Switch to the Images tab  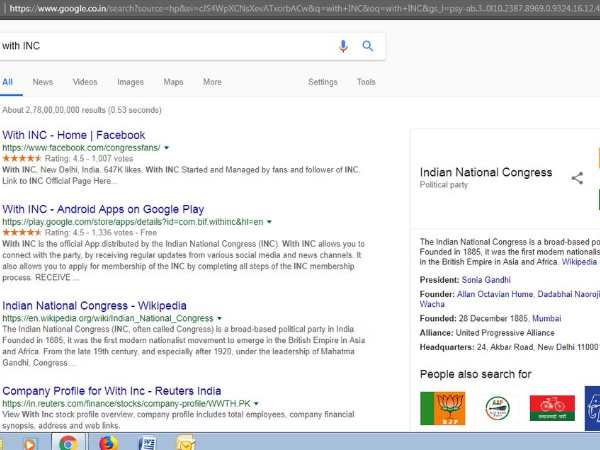[x=130, y=82]
